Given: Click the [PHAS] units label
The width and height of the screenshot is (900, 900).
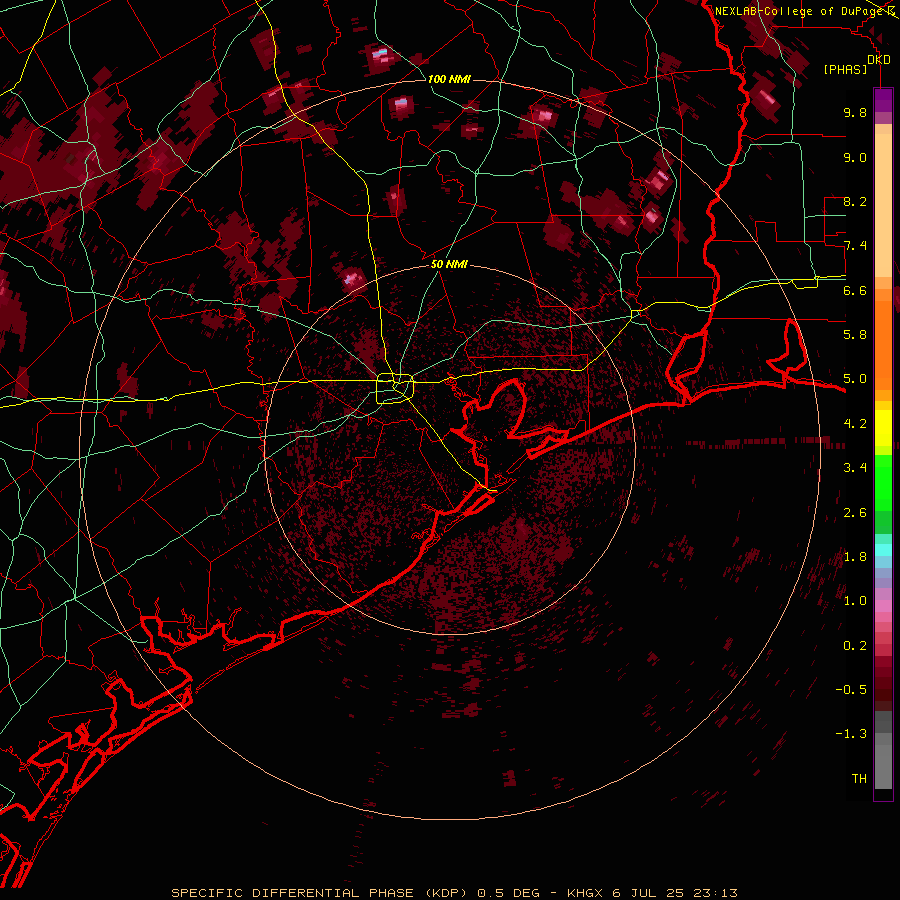Looking at the screenshot, I should point(845,70).
